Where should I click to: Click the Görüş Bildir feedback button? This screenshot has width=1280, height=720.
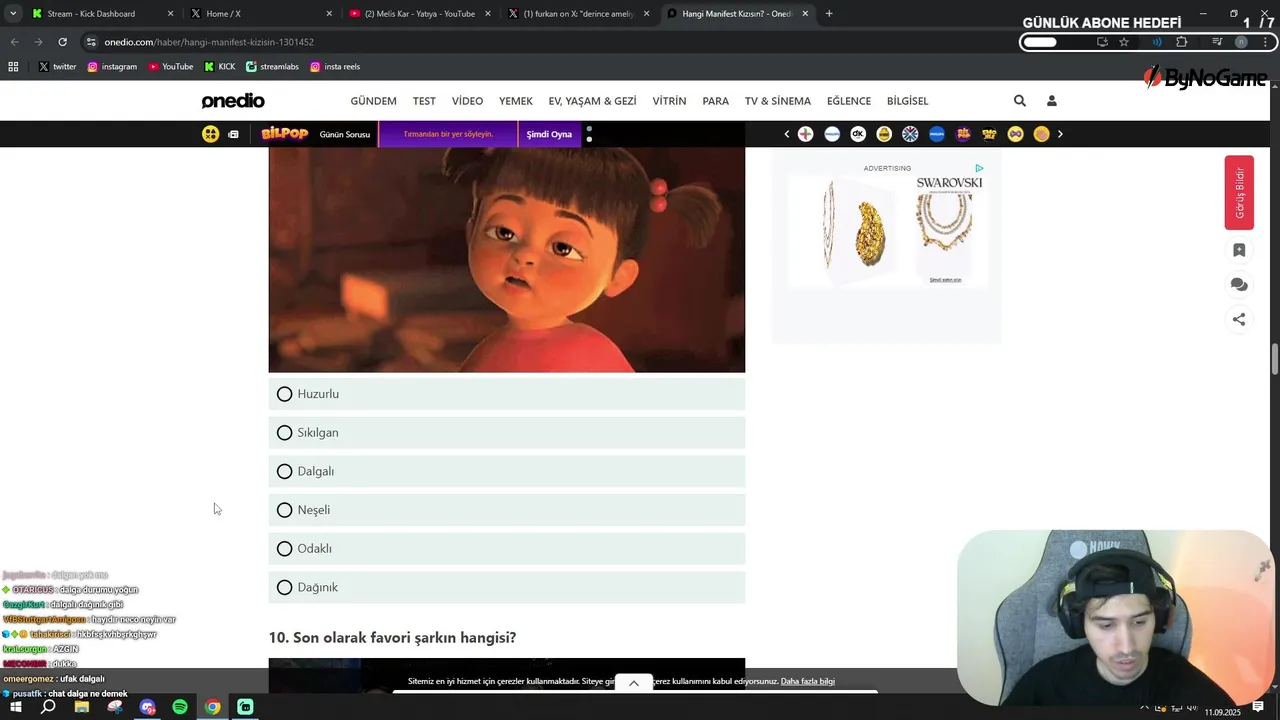[1239, 193]
